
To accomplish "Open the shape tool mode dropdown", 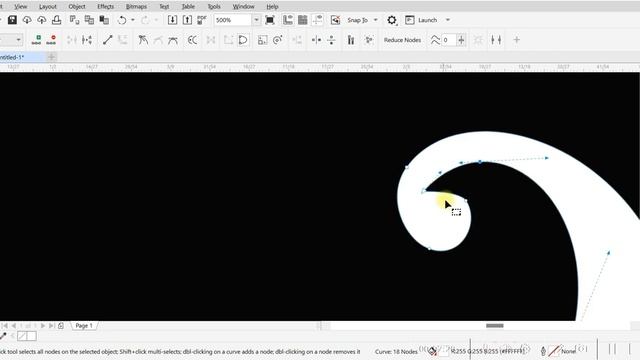I will point(18,40).
